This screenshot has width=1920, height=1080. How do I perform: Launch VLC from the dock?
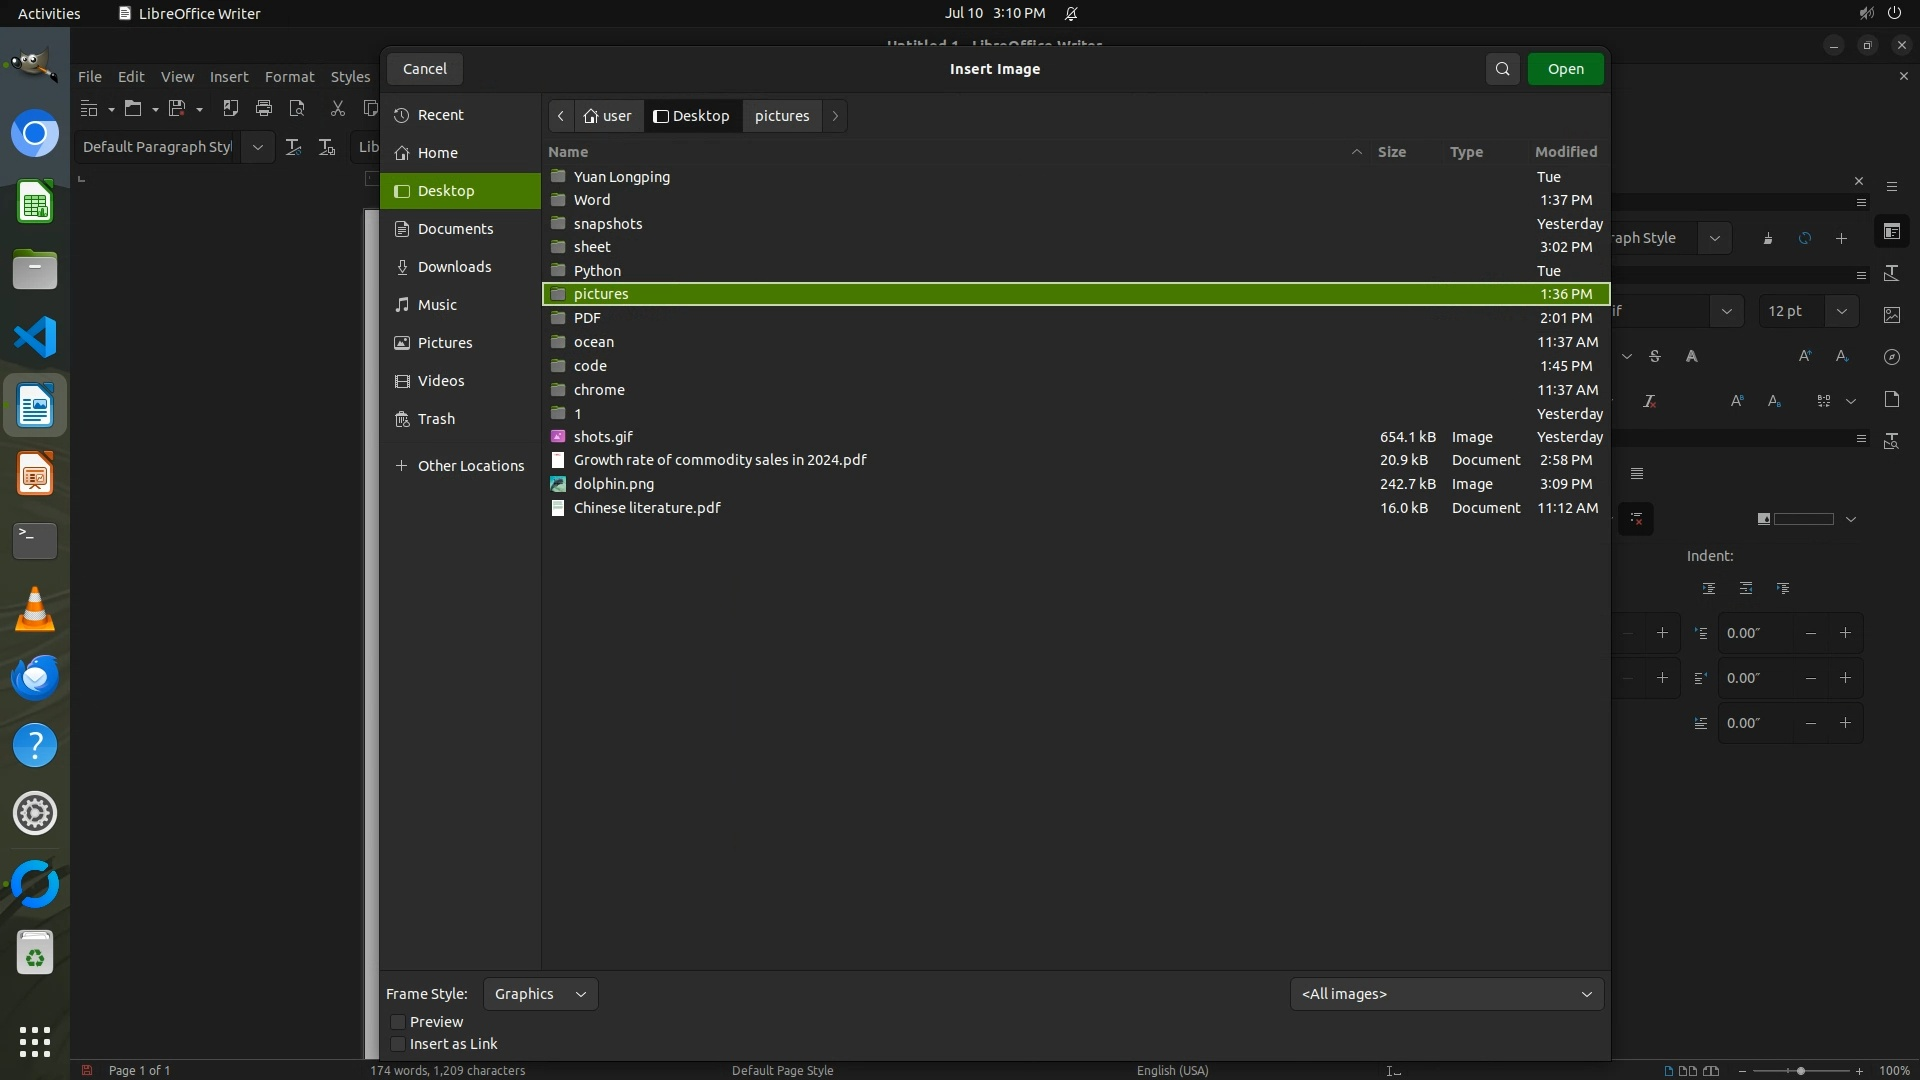[35, 609]
